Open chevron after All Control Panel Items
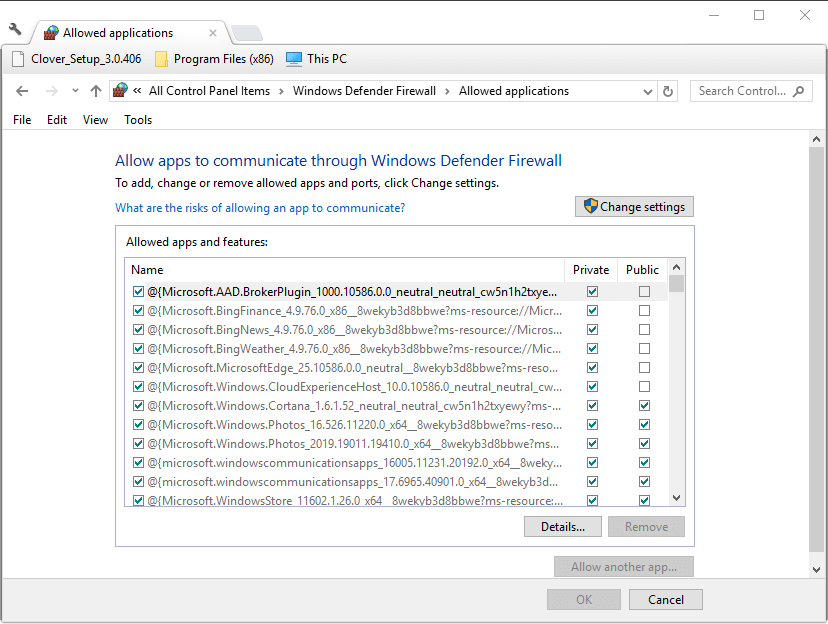828x624 pixels. tap(281, 91)
